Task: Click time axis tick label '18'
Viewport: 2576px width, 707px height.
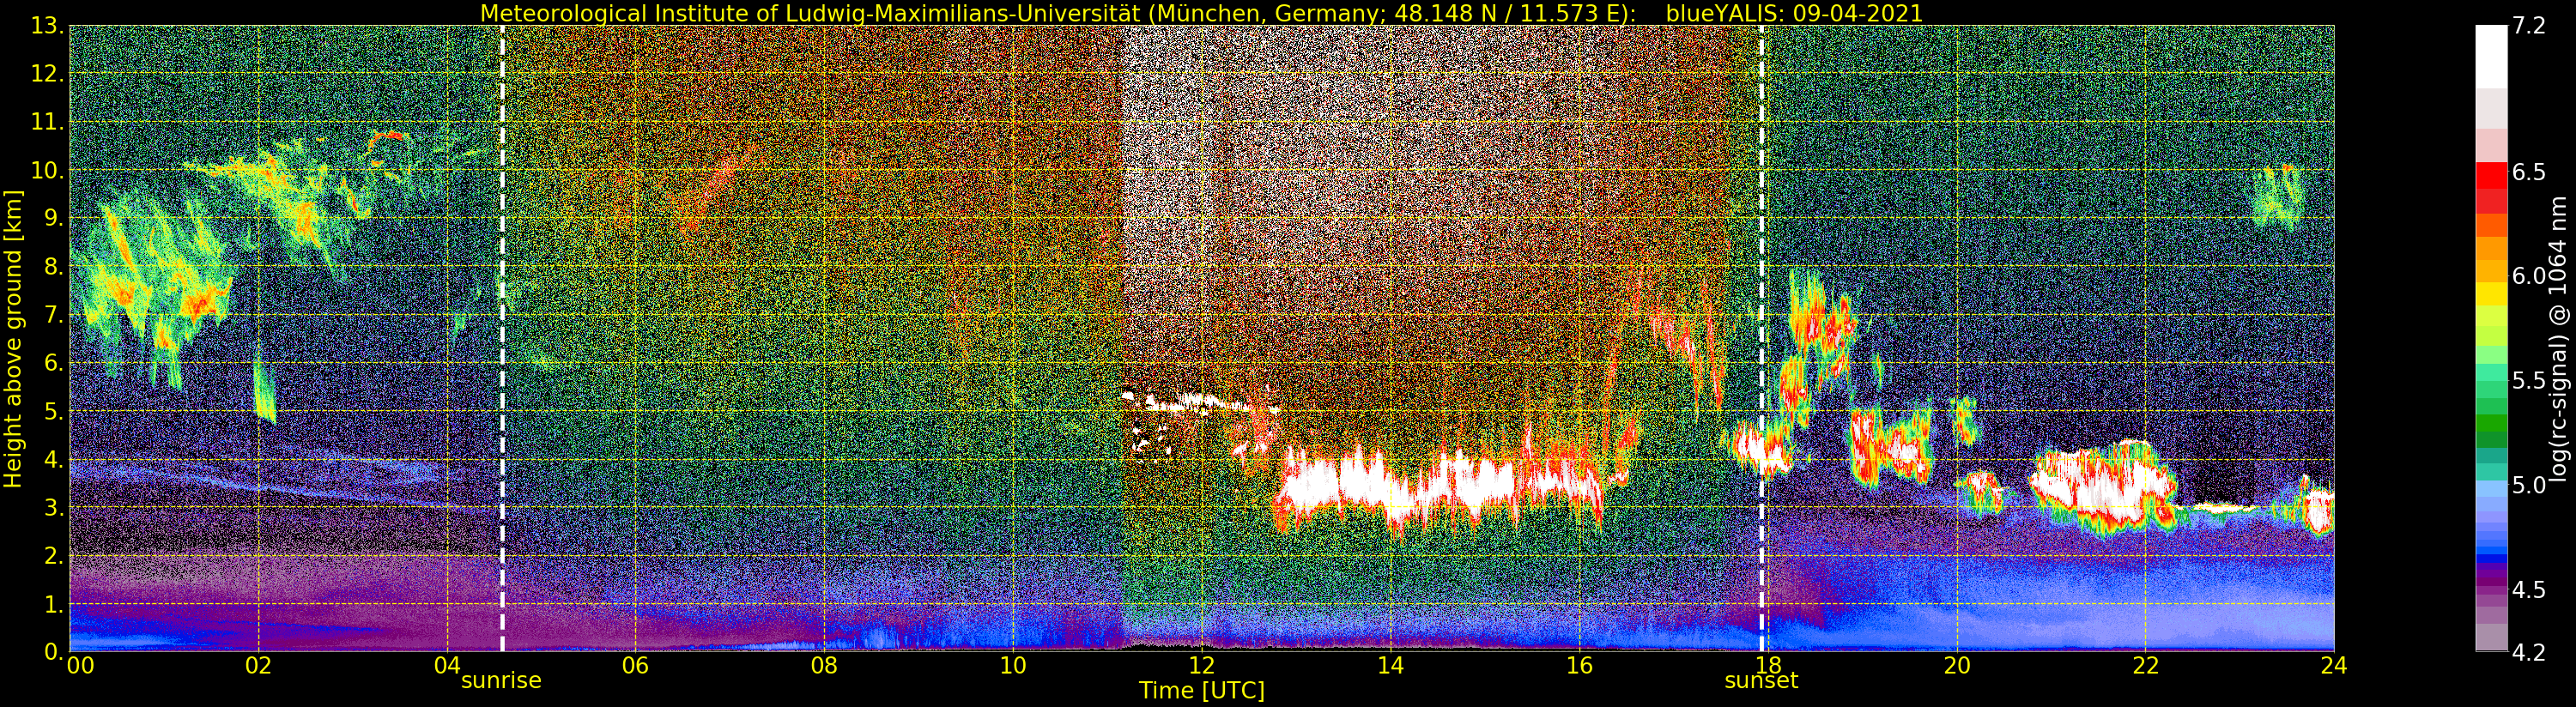Action: (x=1768, y=666)
